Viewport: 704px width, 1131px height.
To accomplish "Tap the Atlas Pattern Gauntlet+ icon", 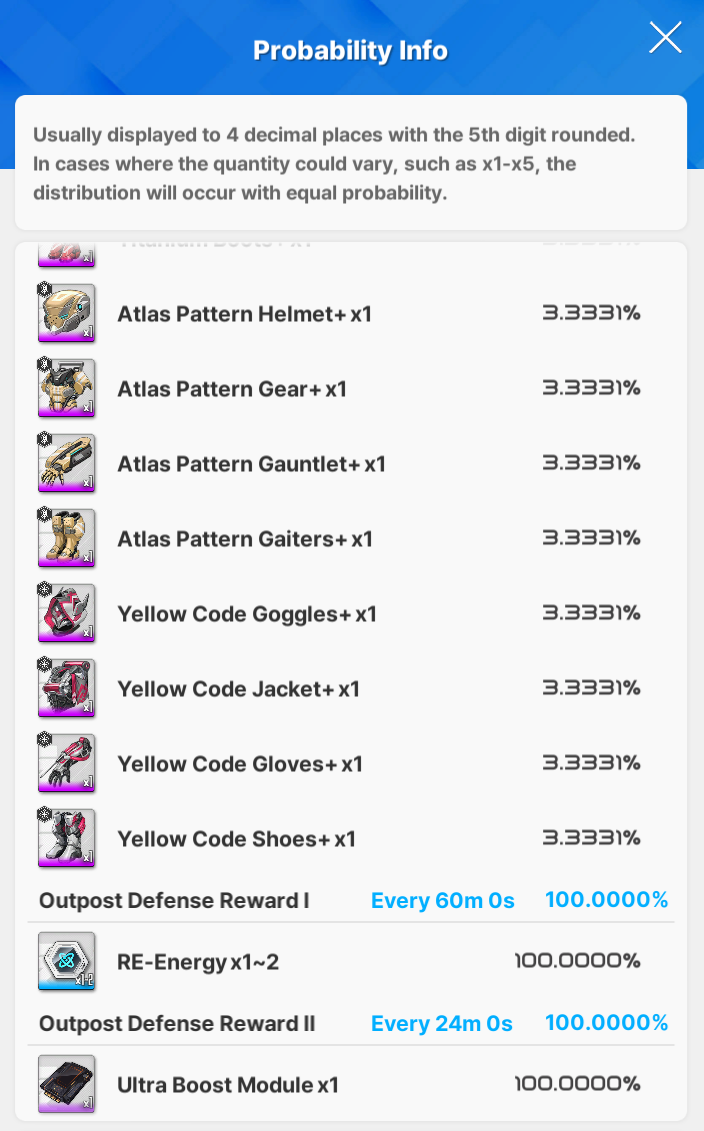I will click(67, 463).
